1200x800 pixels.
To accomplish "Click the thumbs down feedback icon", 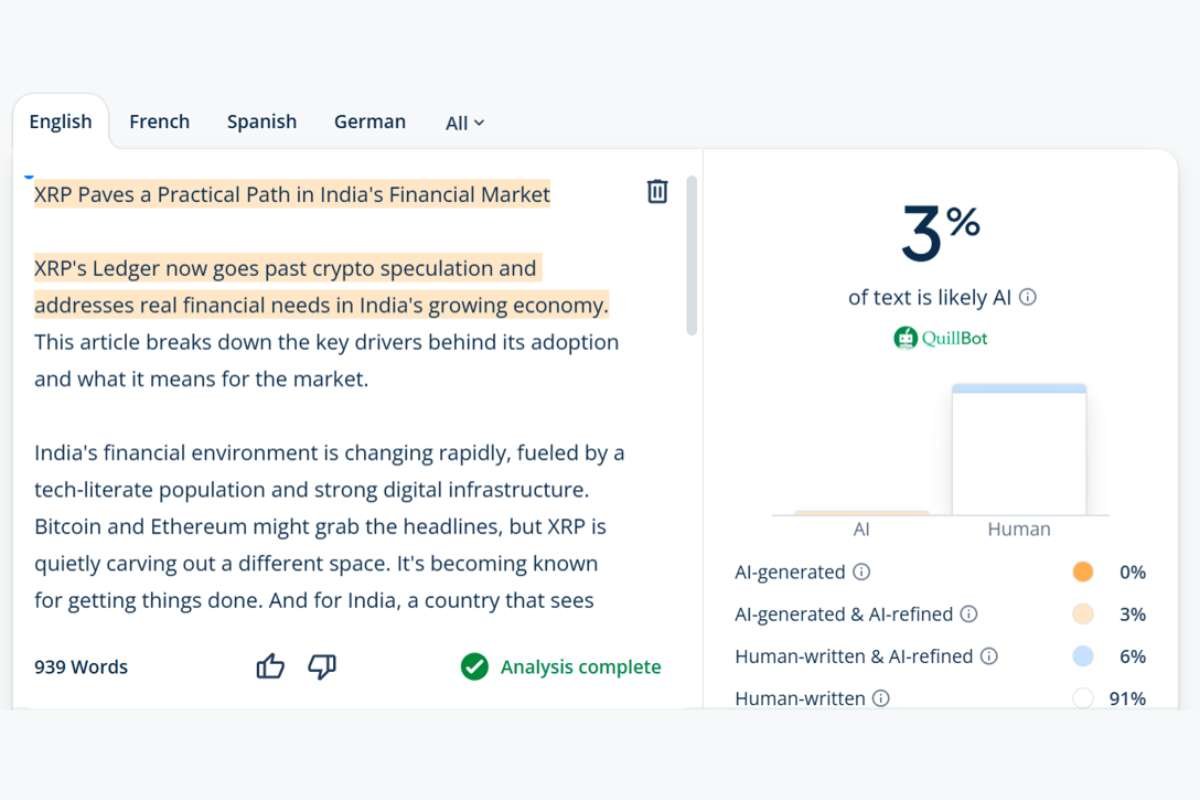I will click(322, 667).
